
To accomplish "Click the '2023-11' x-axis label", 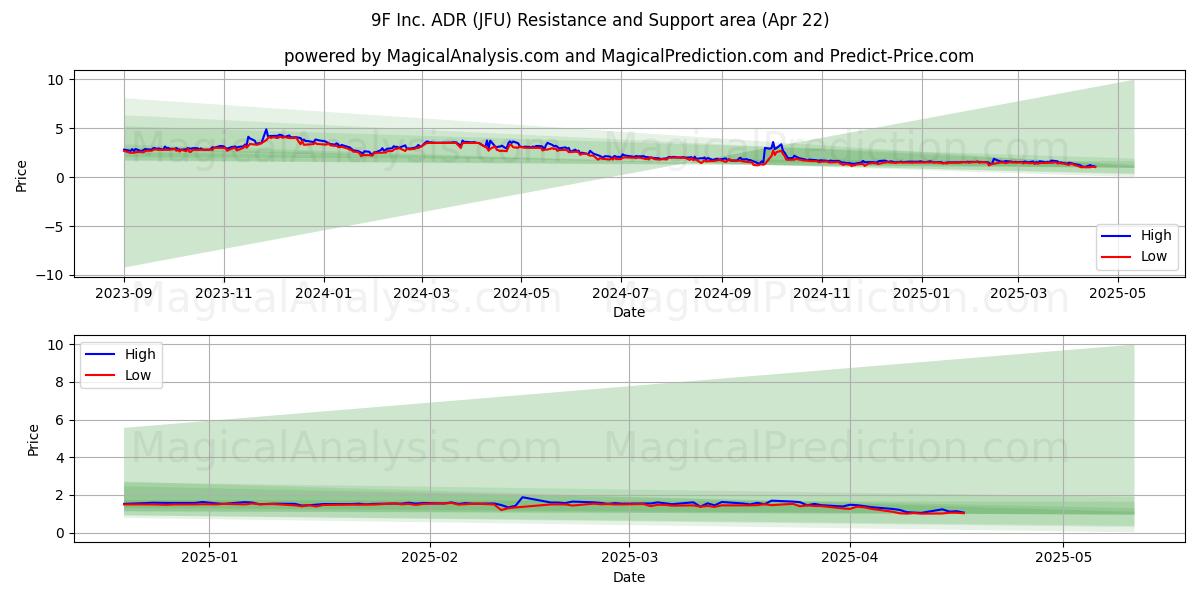I will pos(224,294).
